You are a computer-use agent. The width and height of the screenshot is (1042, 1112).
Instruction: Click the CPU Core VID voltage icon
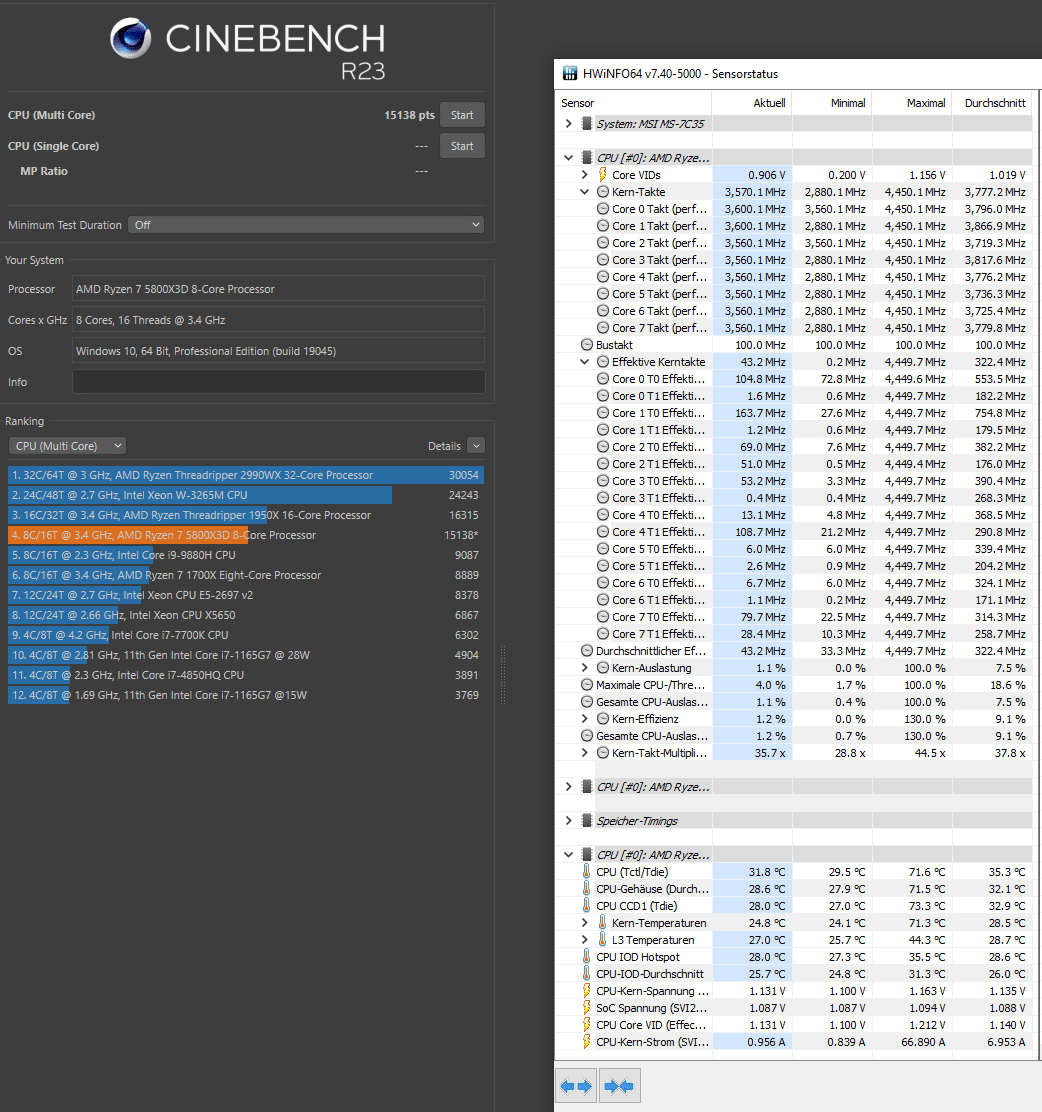point(587,1025)
